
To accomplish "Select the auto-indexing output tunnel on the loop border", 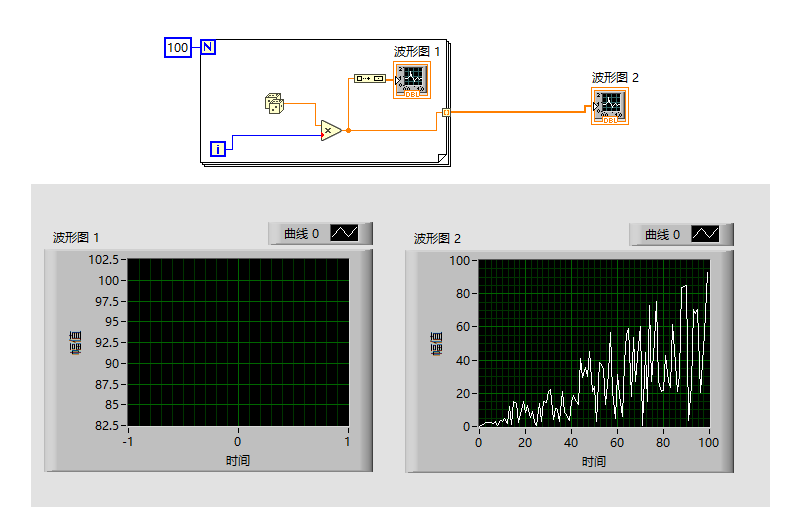I will pyautogui.click(x=446, y=113).
